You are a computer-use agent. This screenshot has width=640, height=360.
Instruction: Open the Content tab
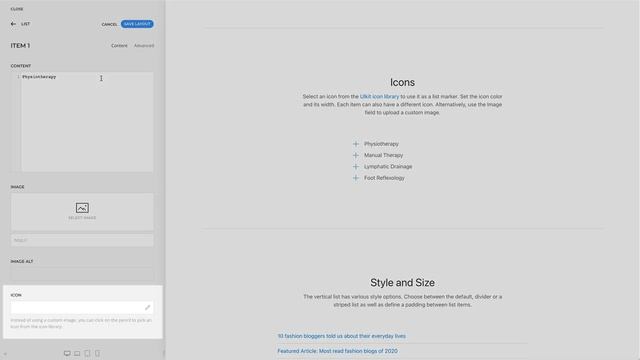point(119,46)
